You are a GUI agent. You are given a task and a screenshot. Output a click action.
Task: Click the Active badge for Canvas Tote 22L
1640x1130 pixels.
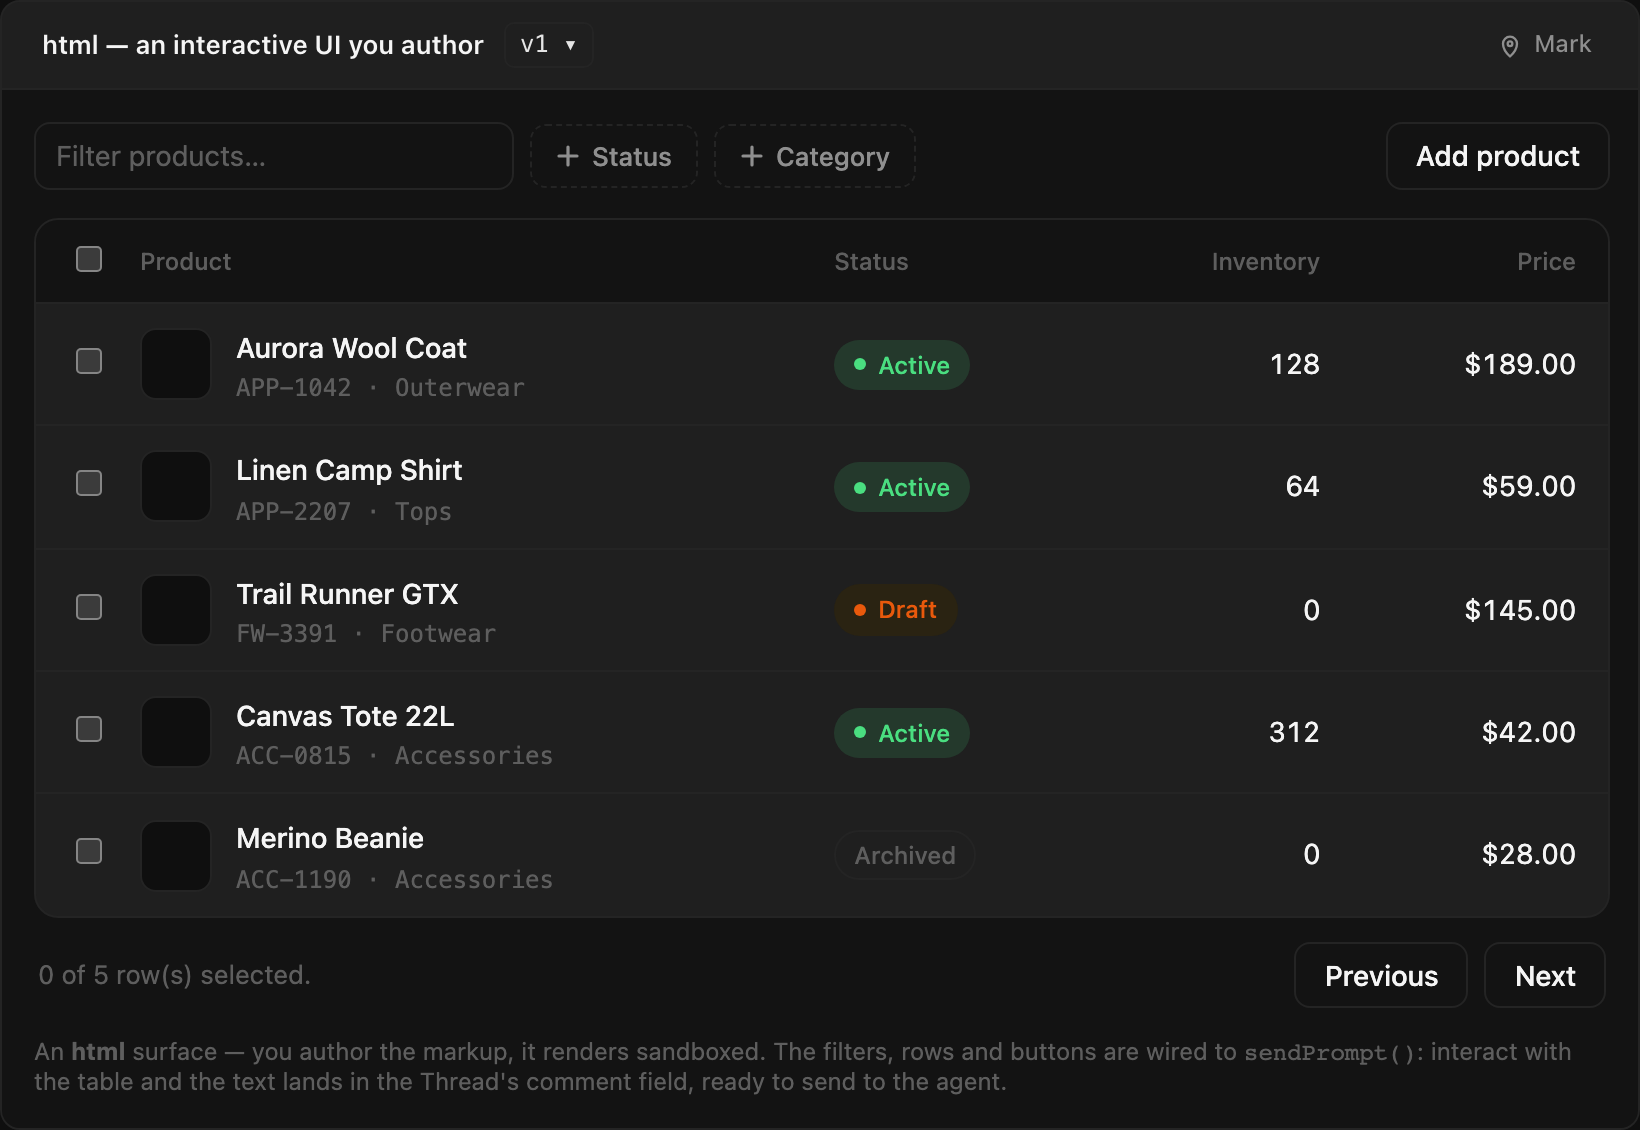(x=902, y=733)
